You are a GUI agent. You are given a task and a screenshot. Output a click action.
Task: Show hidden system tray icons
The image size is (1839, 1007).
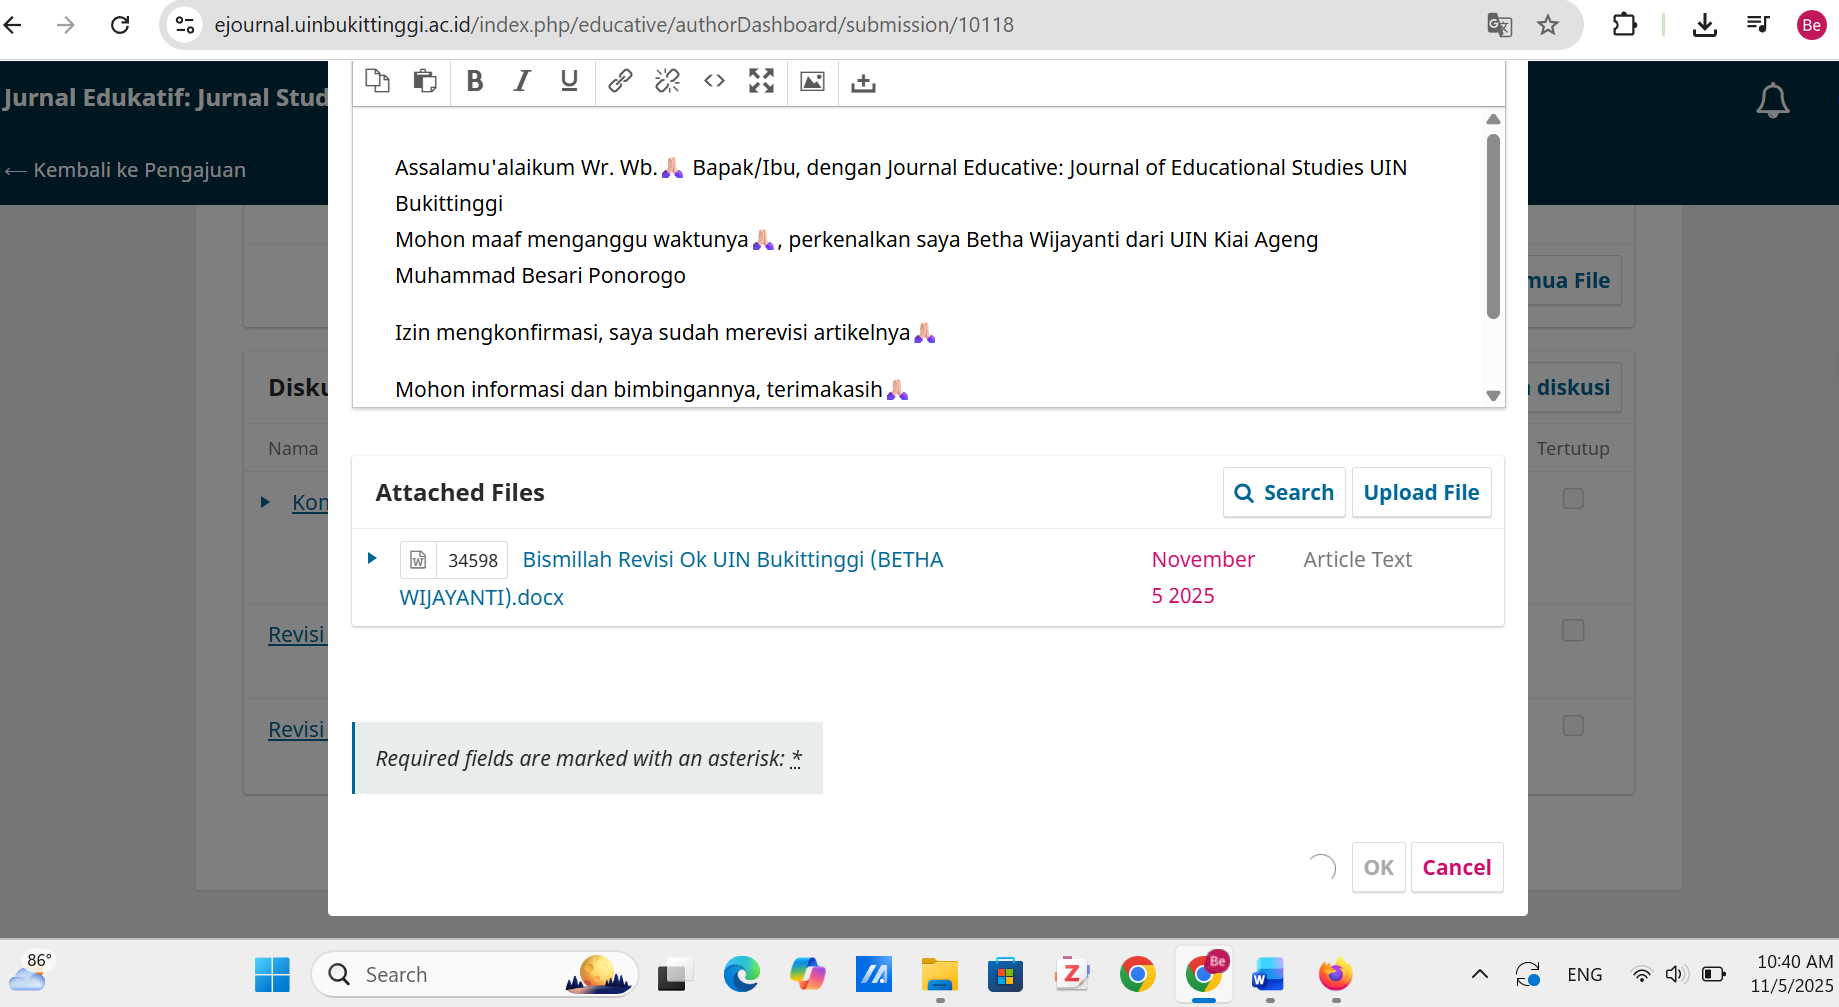[1479, 974]
